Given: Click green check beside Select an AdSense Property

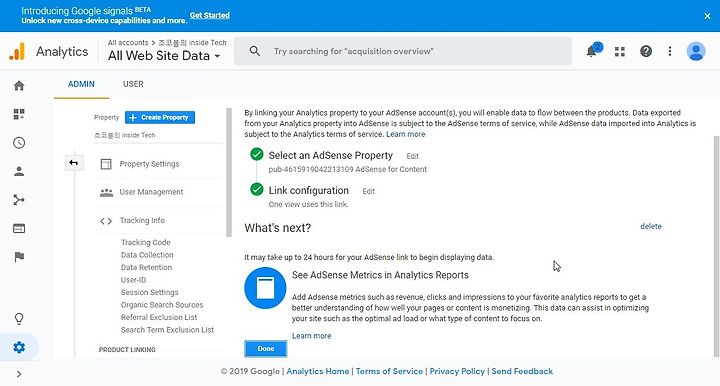Looking at the screenshot, I should 257,154.
